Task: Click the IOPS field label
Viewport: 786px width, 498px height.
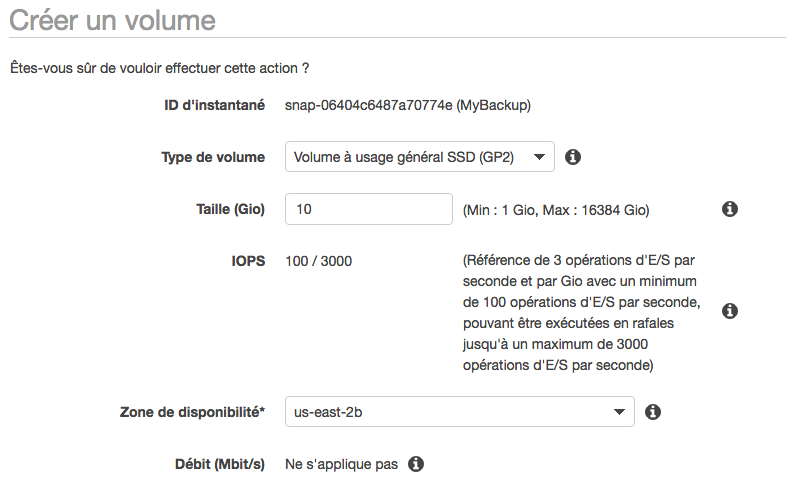Action: (x=248, y=261)
